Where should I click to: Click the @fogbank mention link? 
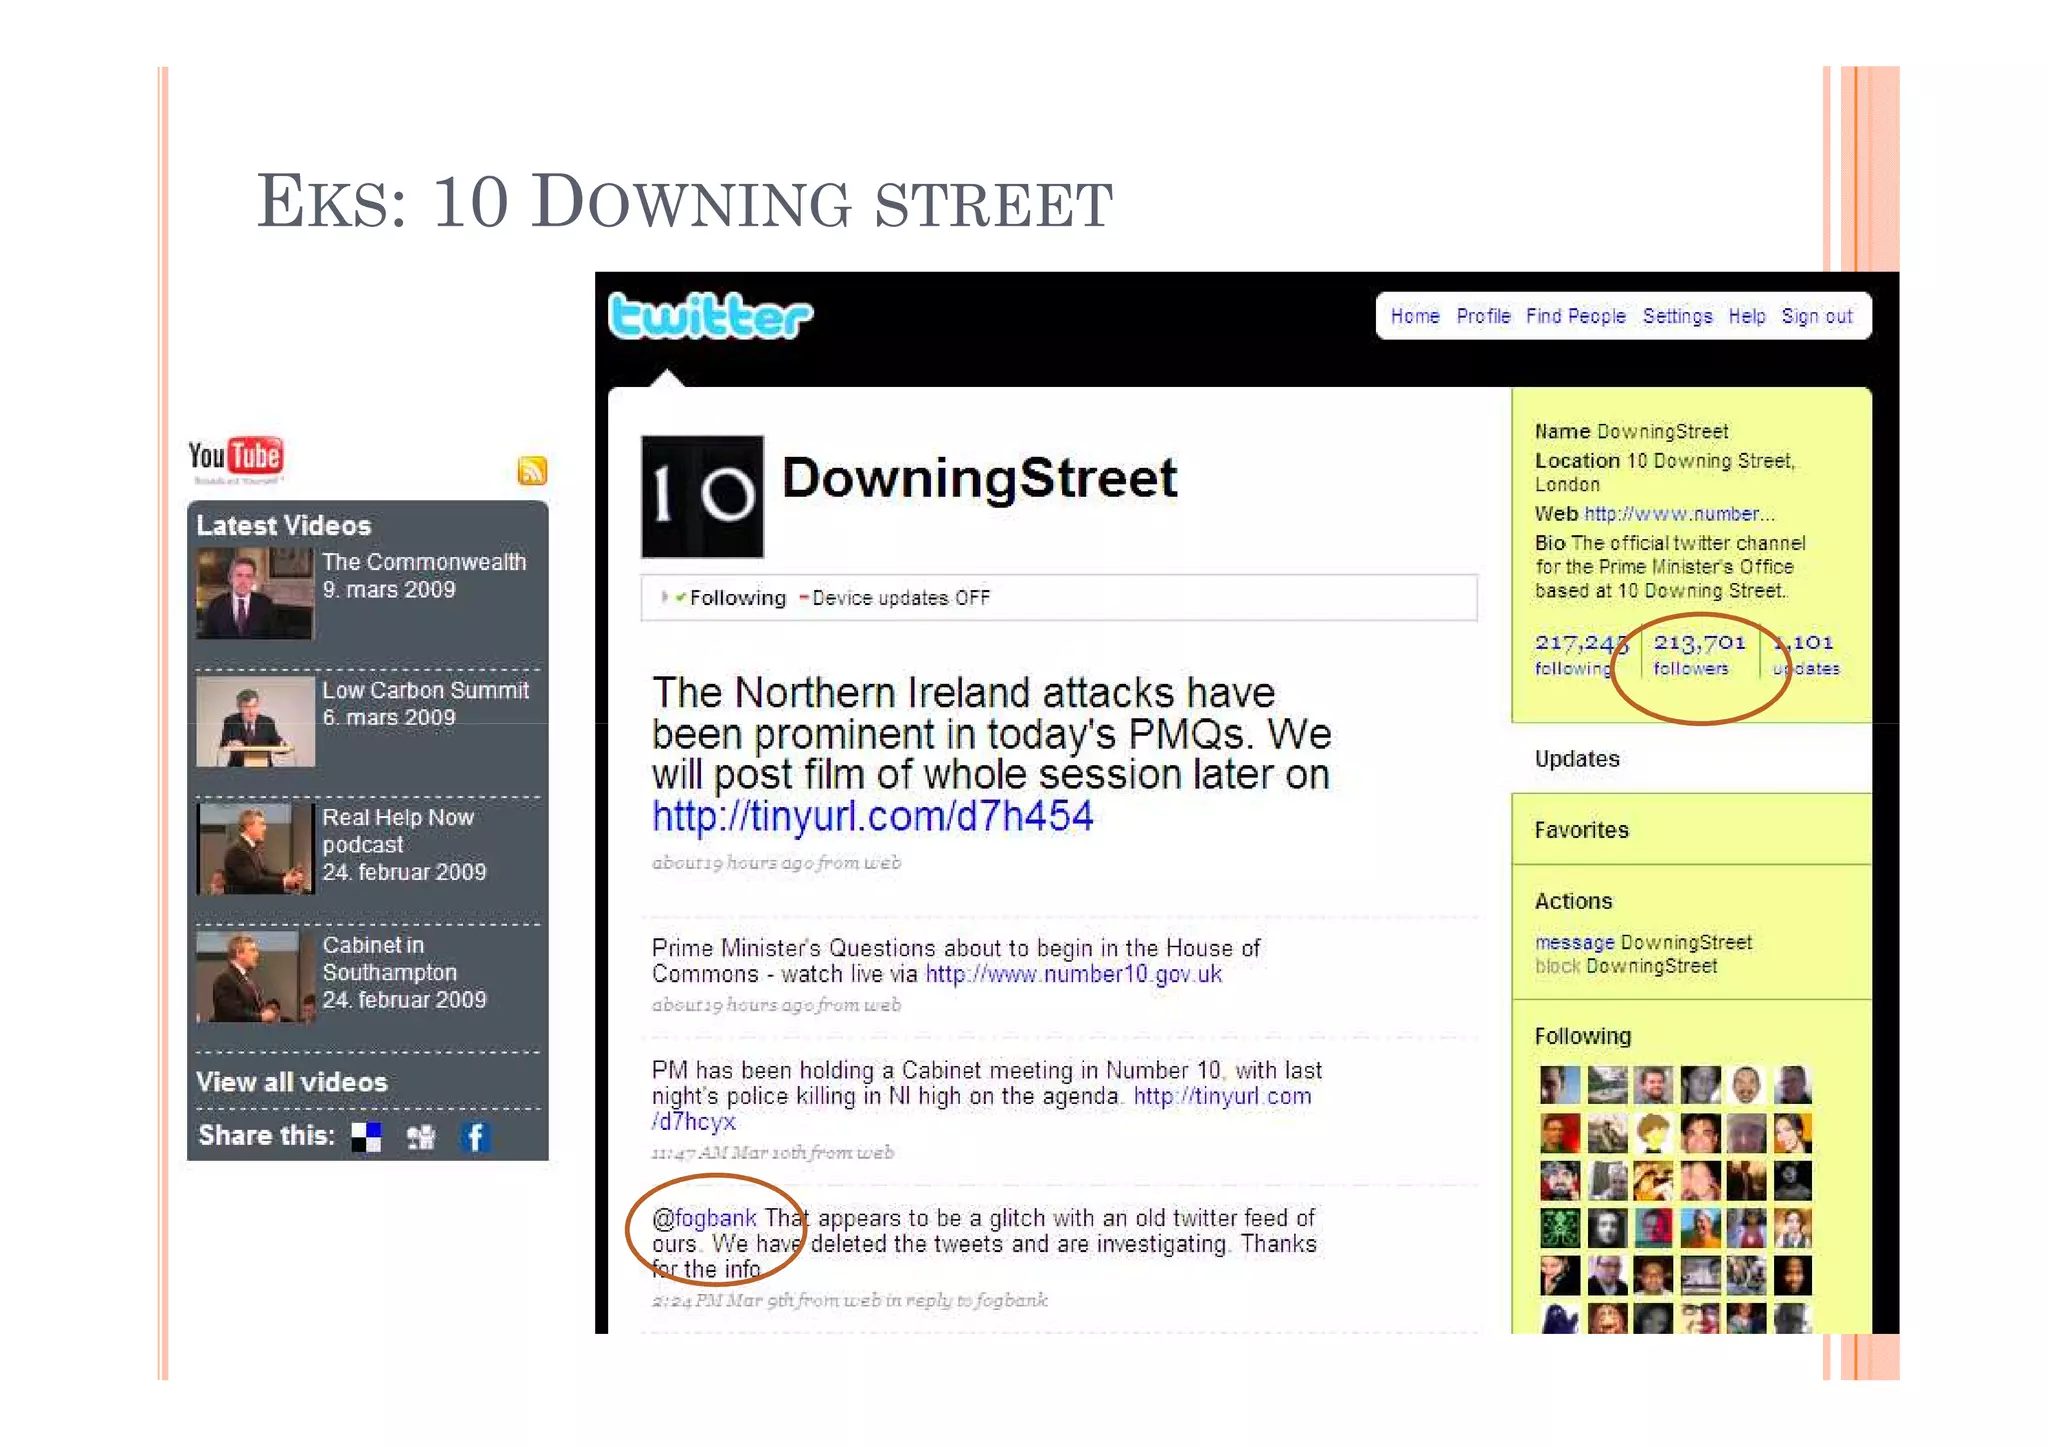704,1218
